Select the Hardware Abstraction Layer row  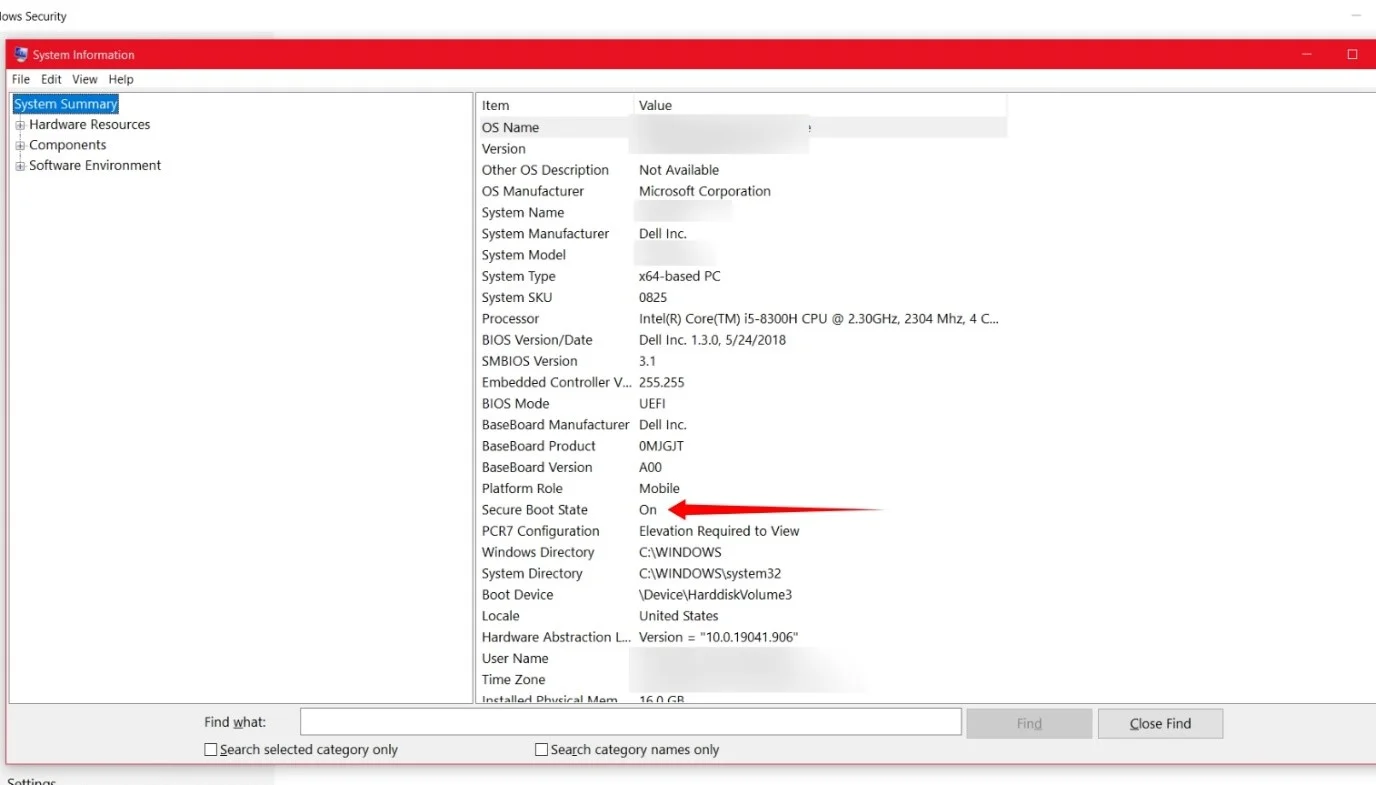click(x=742, y=637)
